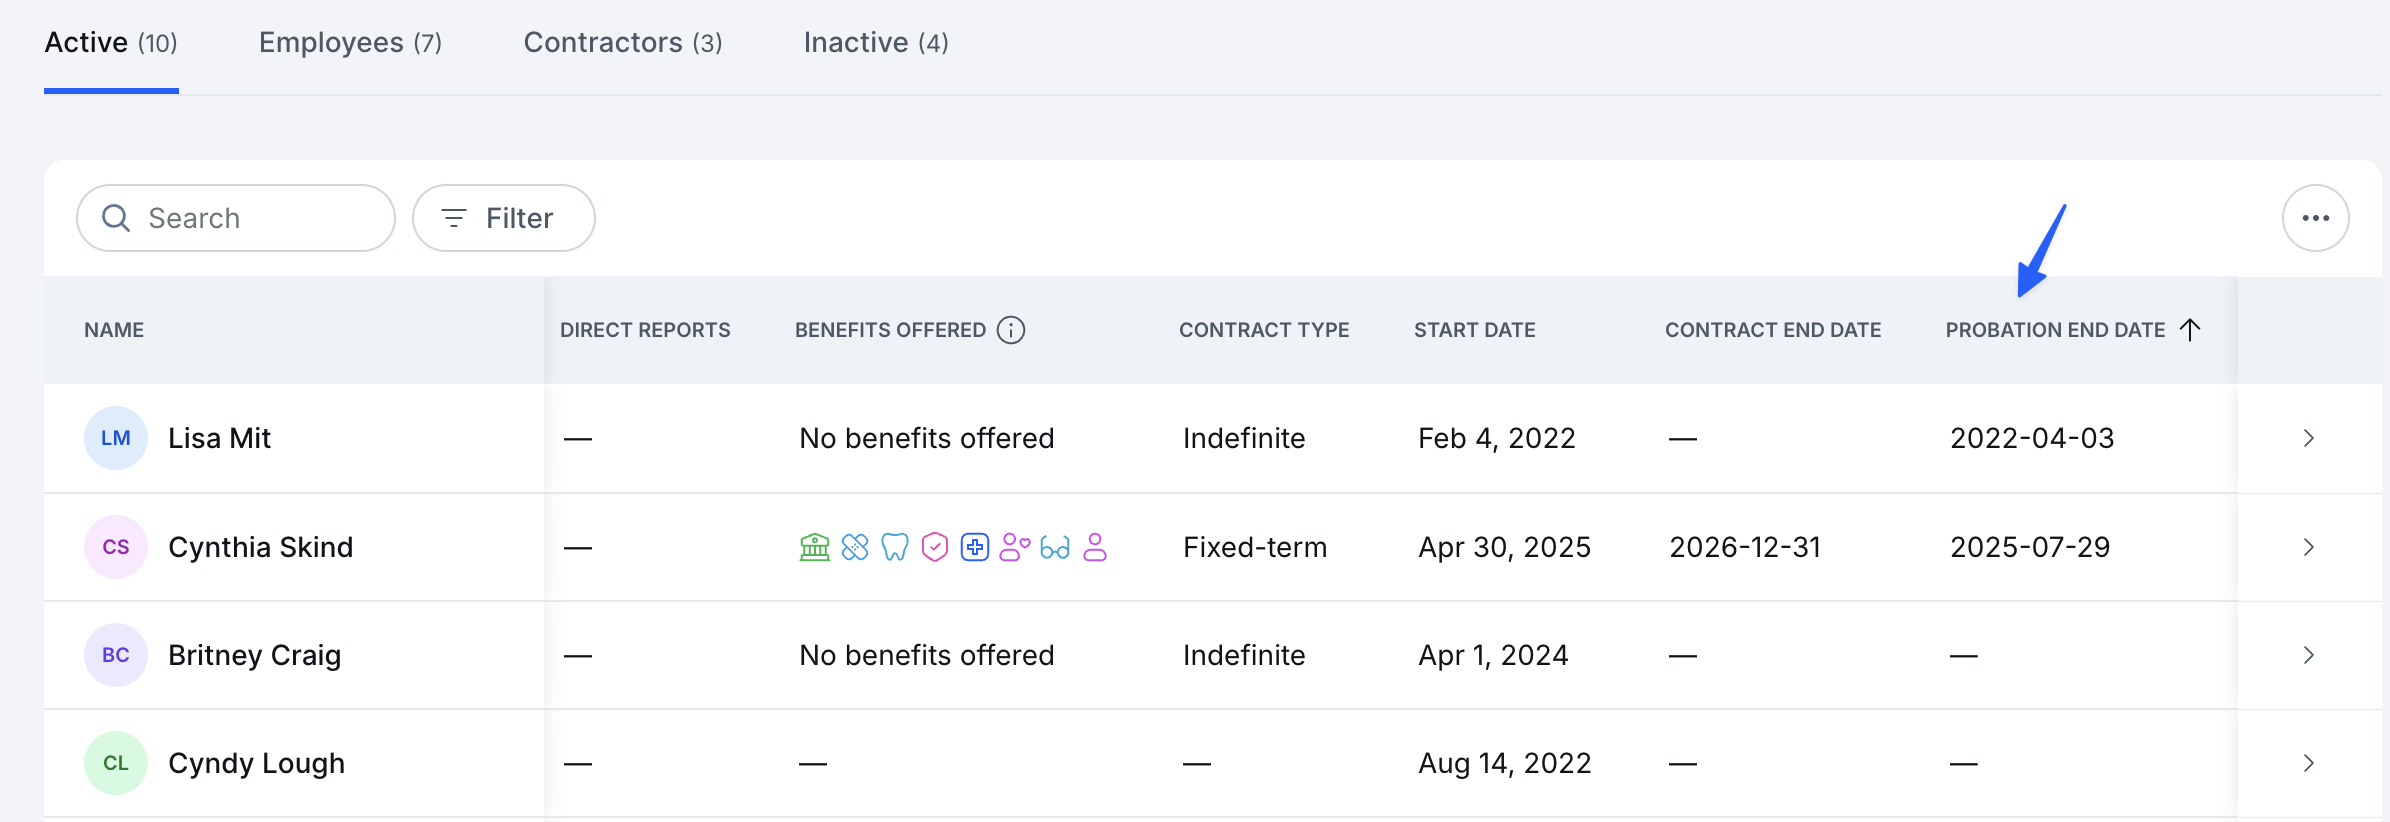Switch to the Employees tab
The height and width of the screenshot is (822, 2390).
point(350,42)
